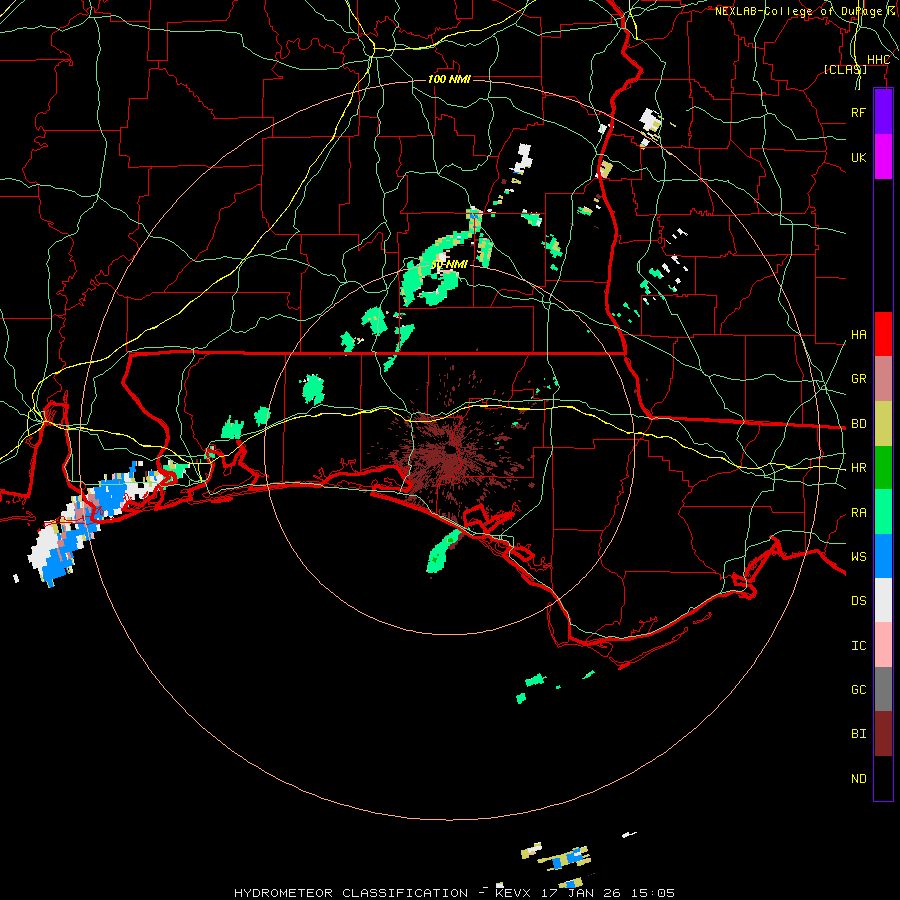
Task: Click the ND legend label
Action: click(x=858, y=779)
